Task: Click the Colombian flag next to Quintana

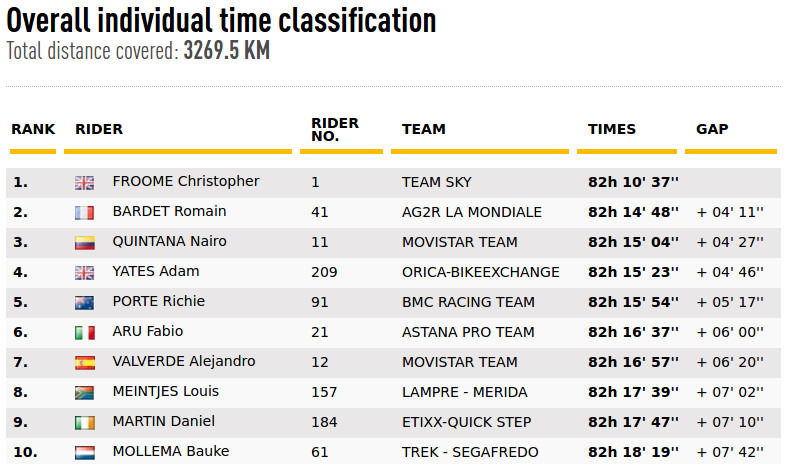Action: click(x=84, y=243)
